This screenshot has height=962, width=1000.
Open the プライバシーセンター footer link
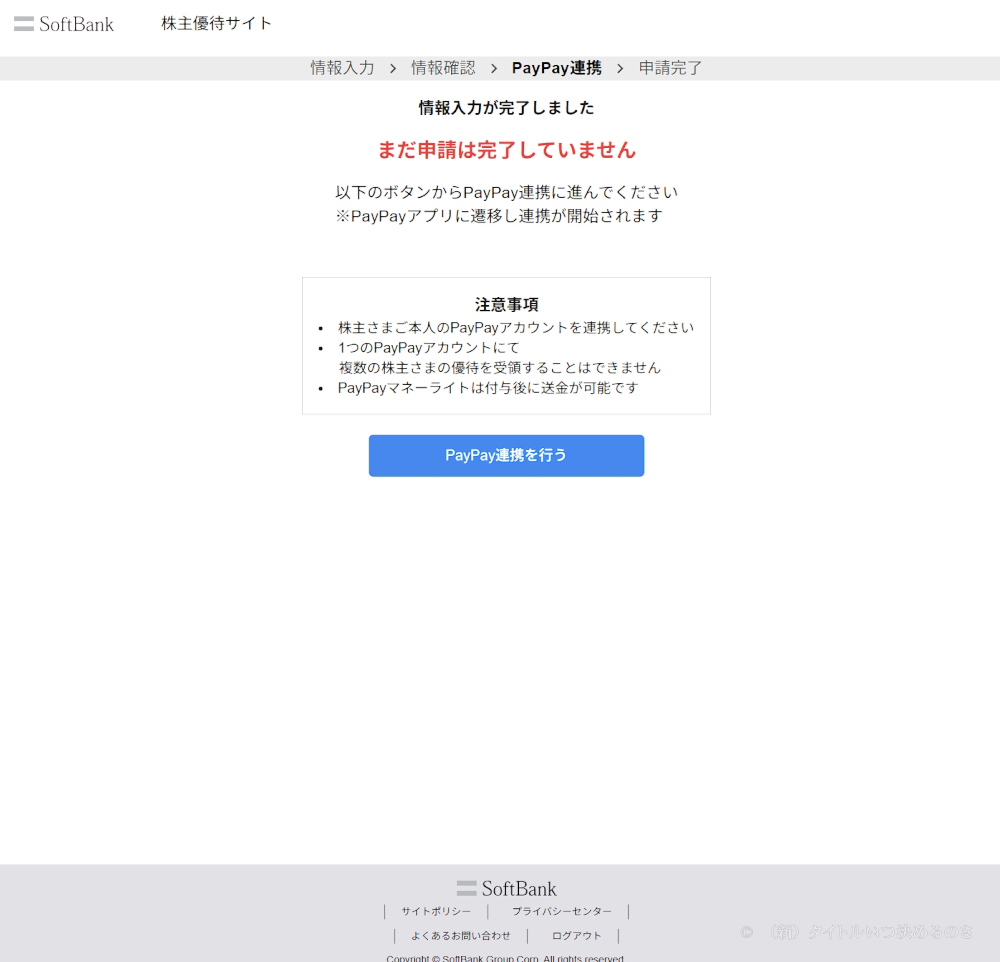point(562,912)
